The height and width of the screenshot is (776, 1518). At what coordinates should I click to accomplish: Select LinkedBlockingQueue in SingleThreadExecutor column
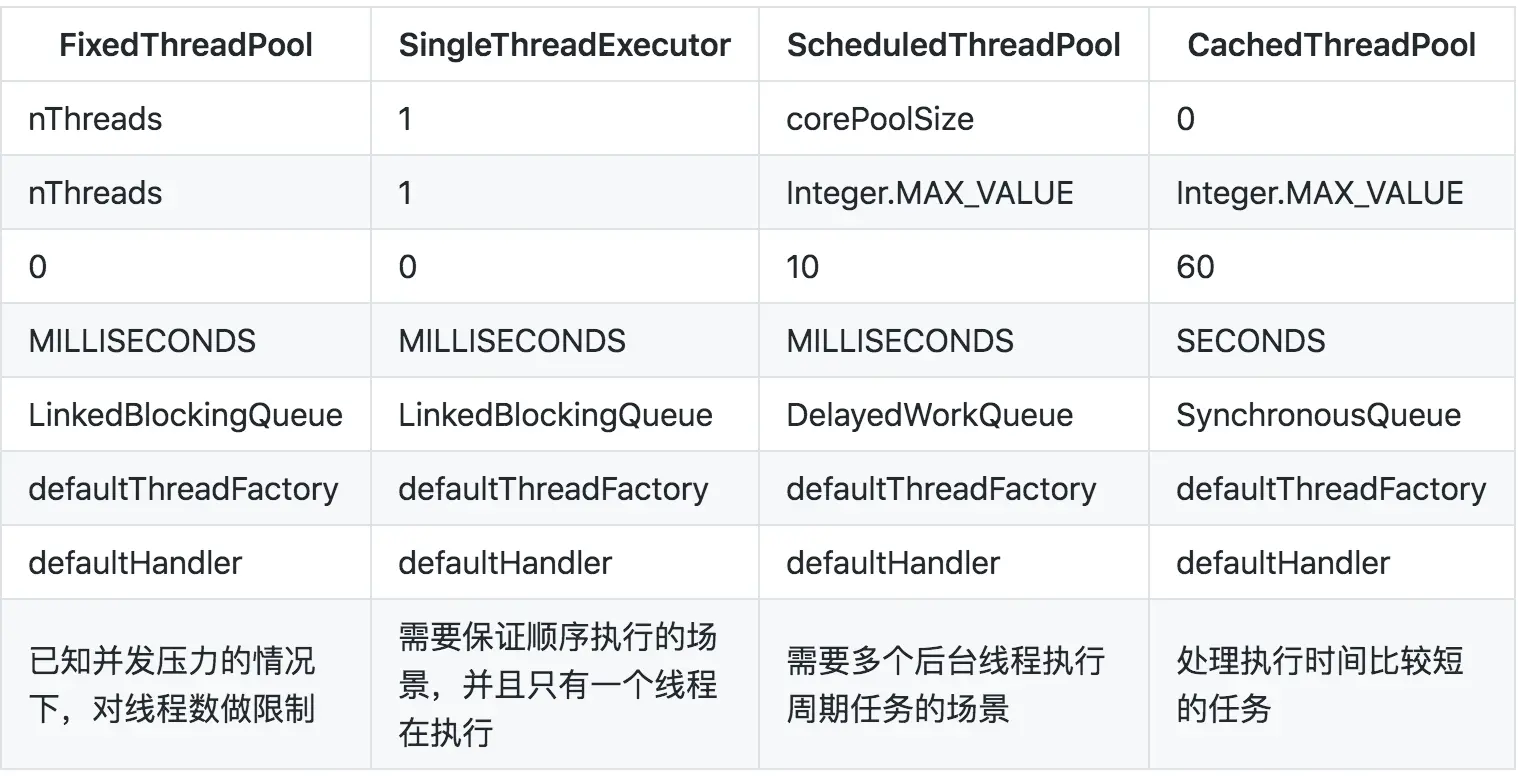click(555, 415)
